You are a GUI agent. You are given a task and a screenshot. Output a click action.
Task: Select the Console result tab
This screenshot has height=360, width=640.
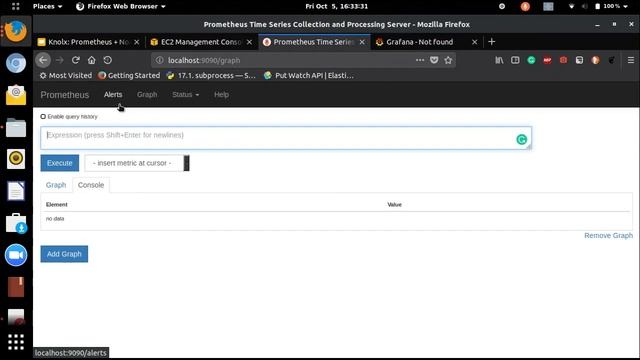click(91, 185)
